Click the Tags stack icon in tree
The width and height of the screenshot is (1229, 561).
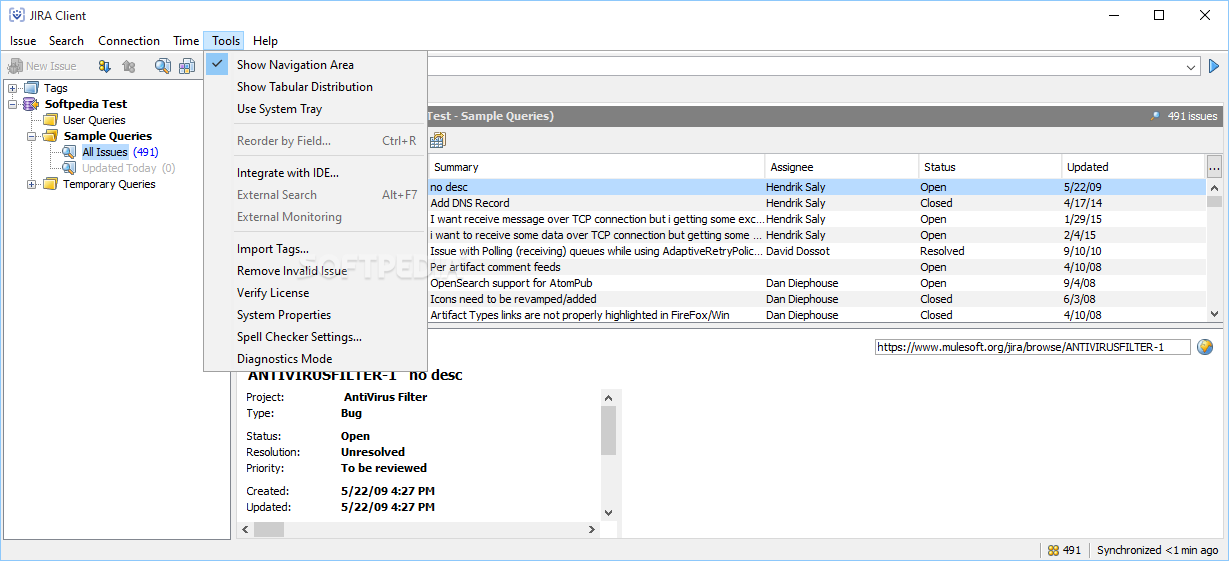[x=31, y=88]
